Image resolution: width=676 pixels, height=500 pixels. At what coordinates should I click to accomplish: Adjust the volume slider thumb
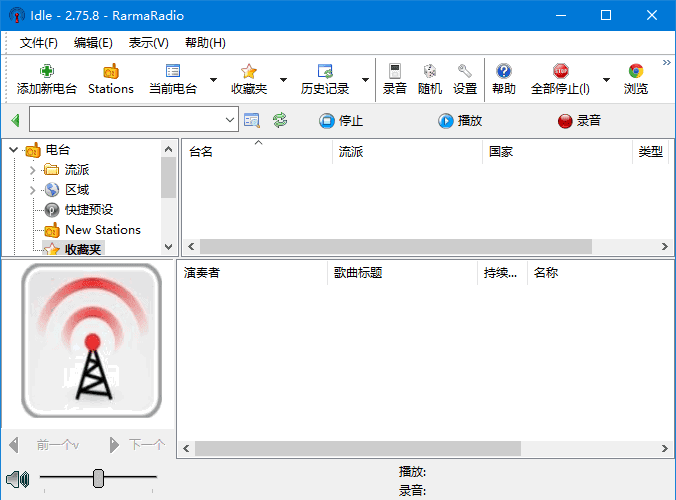pos(98,478)
